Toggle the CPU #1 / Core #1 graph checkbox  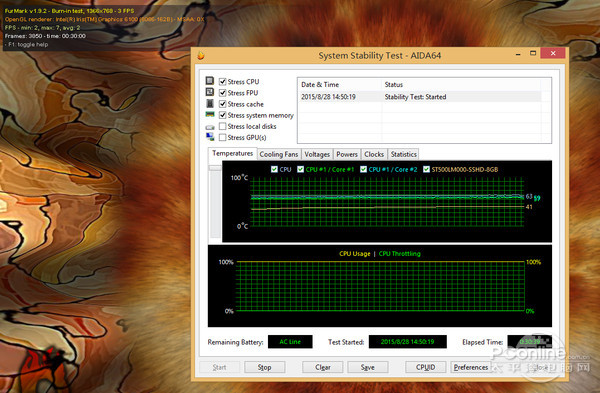pos(300,169)
